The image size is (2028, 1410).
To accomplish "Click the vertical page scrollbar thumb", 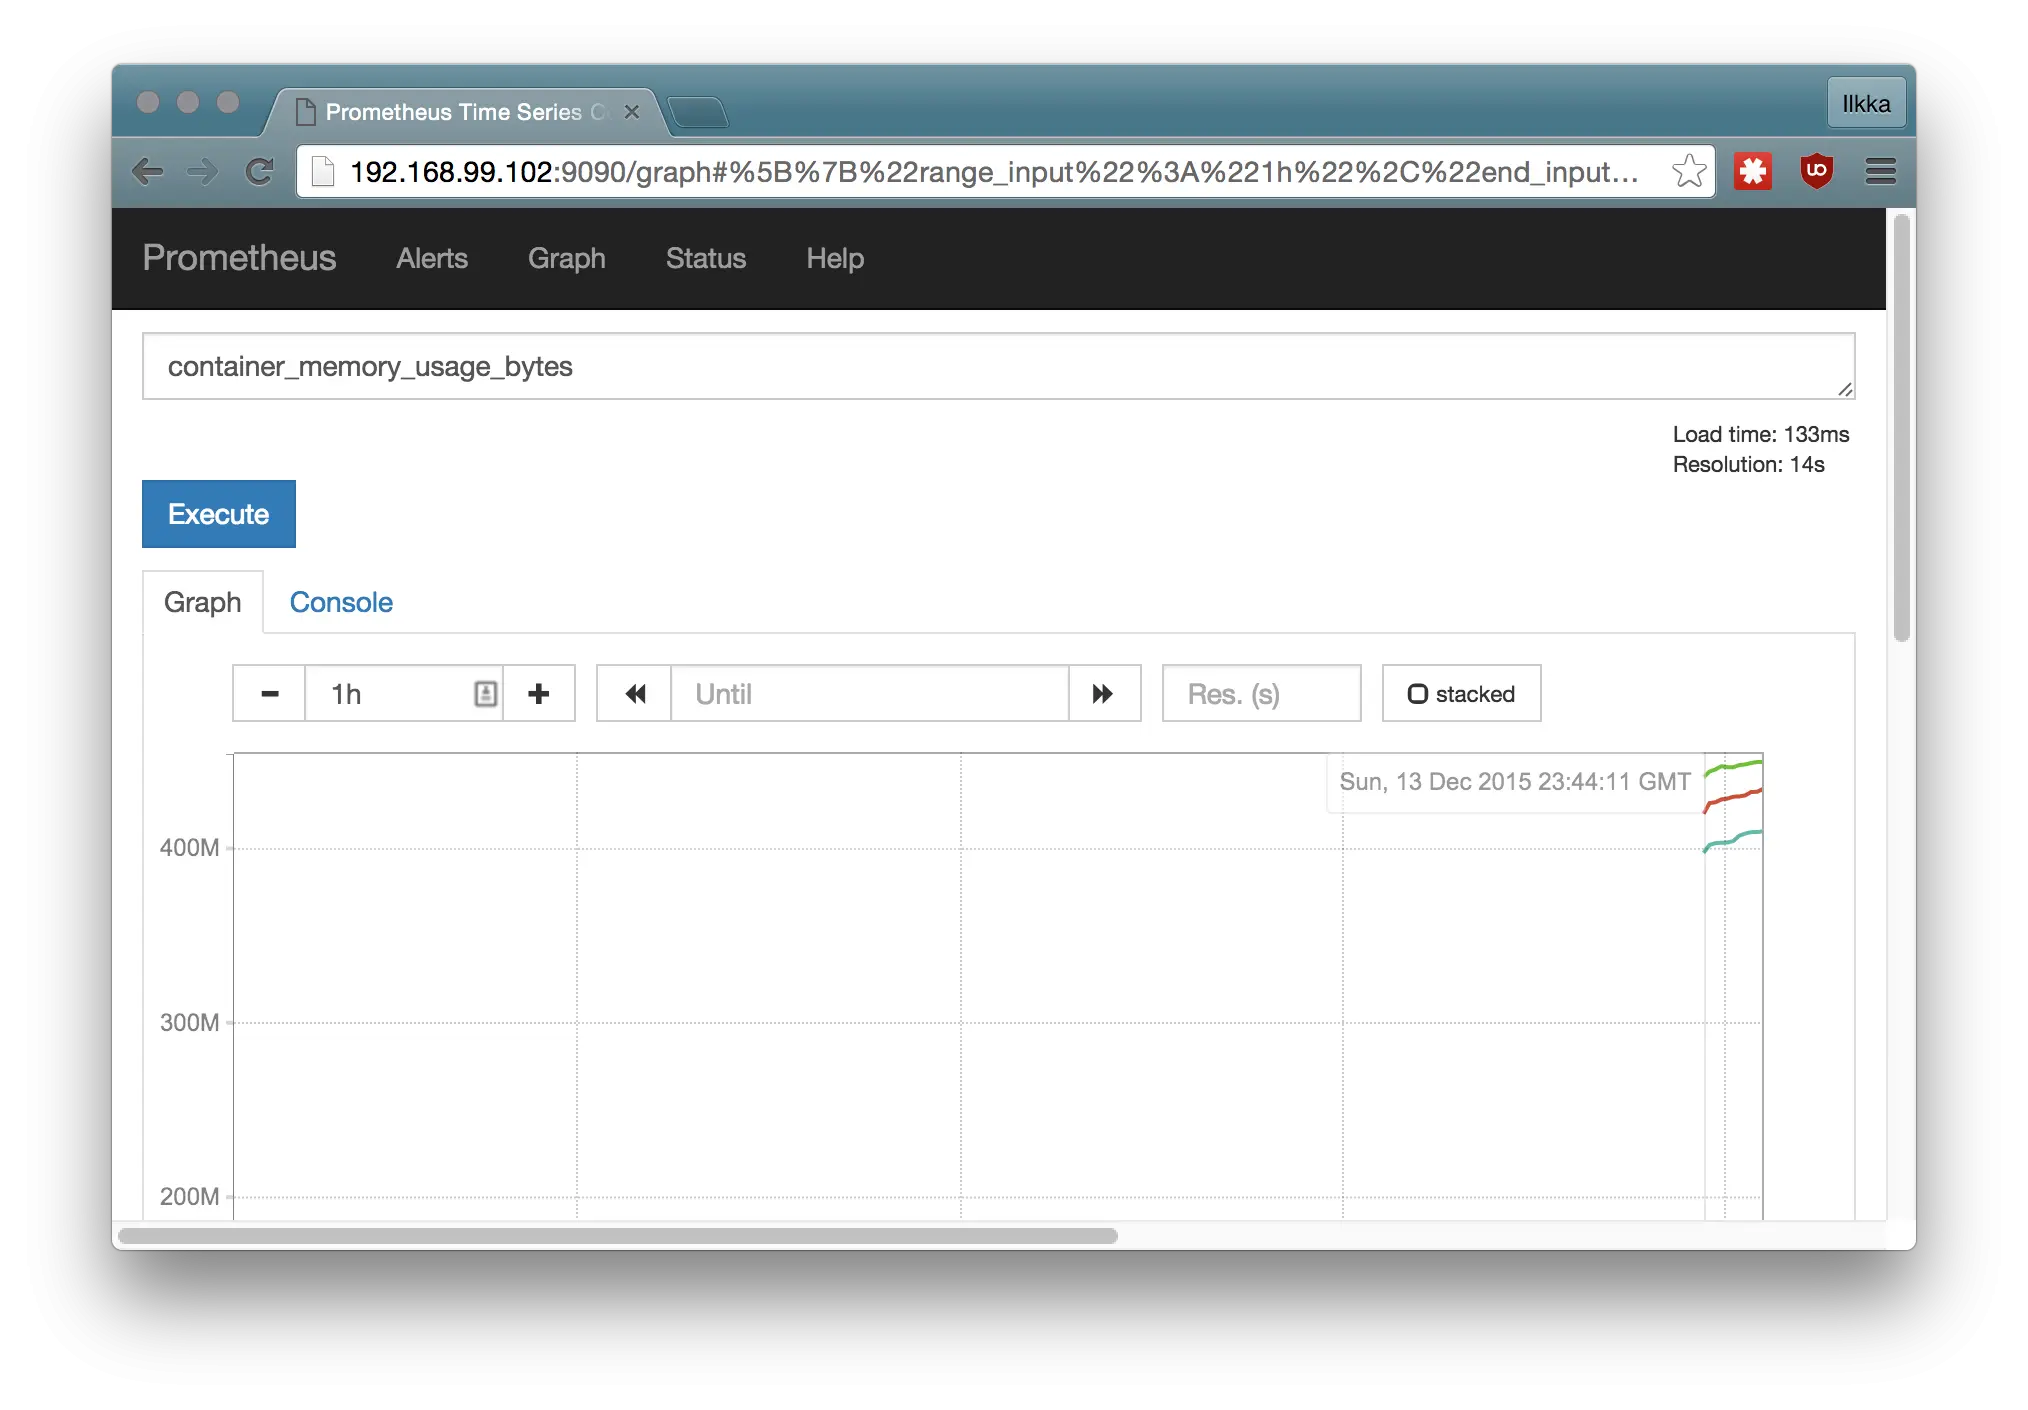I will pos(1901,428).
